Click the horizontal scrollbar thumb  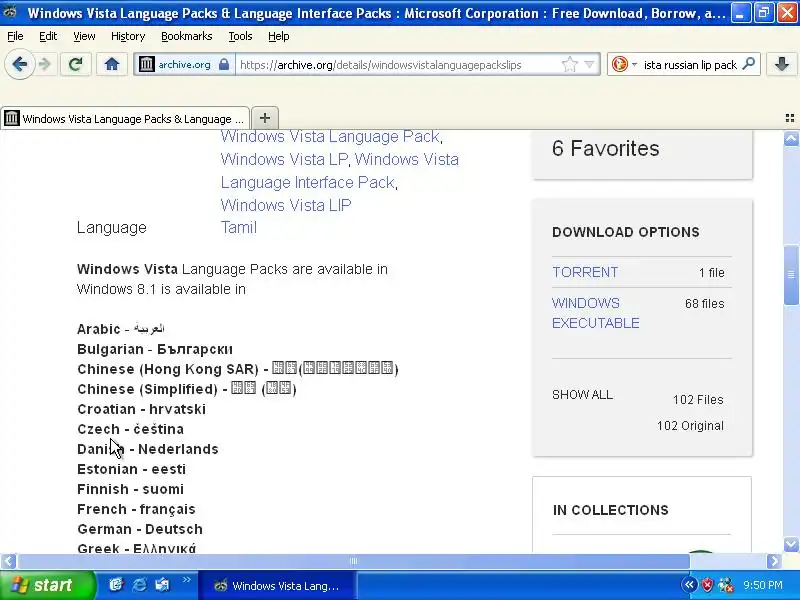pyautogui.click(x=353, y=561)
